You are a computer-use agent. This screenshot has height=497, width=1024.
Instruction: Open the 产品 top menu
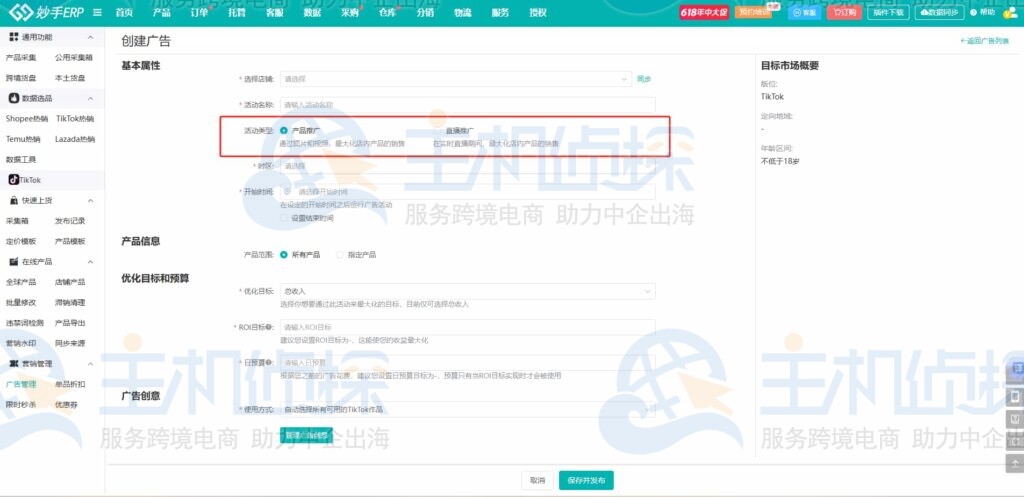pyautogui.click(x=161, y=12)
